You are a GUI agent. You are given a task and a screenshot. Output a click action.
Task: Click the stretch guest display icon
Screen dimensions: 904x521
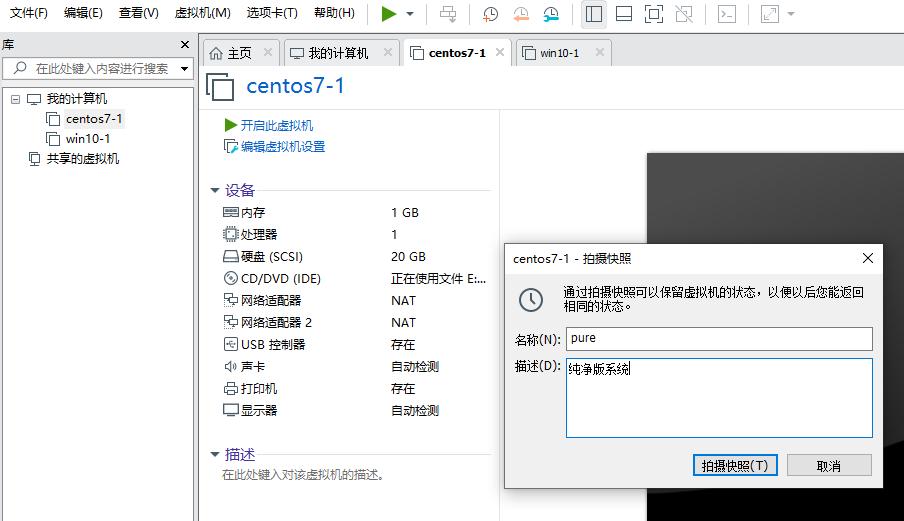(770, 14)
